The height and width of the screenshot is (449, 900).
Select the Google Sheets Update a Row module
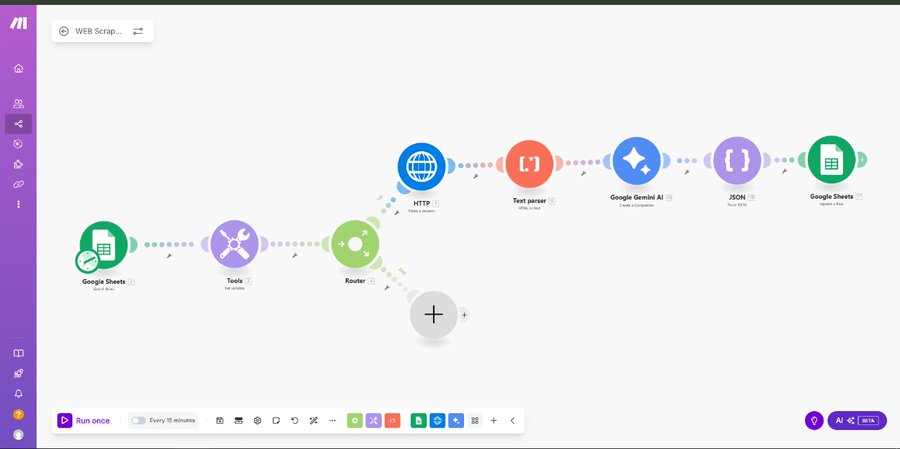(831, 160)
